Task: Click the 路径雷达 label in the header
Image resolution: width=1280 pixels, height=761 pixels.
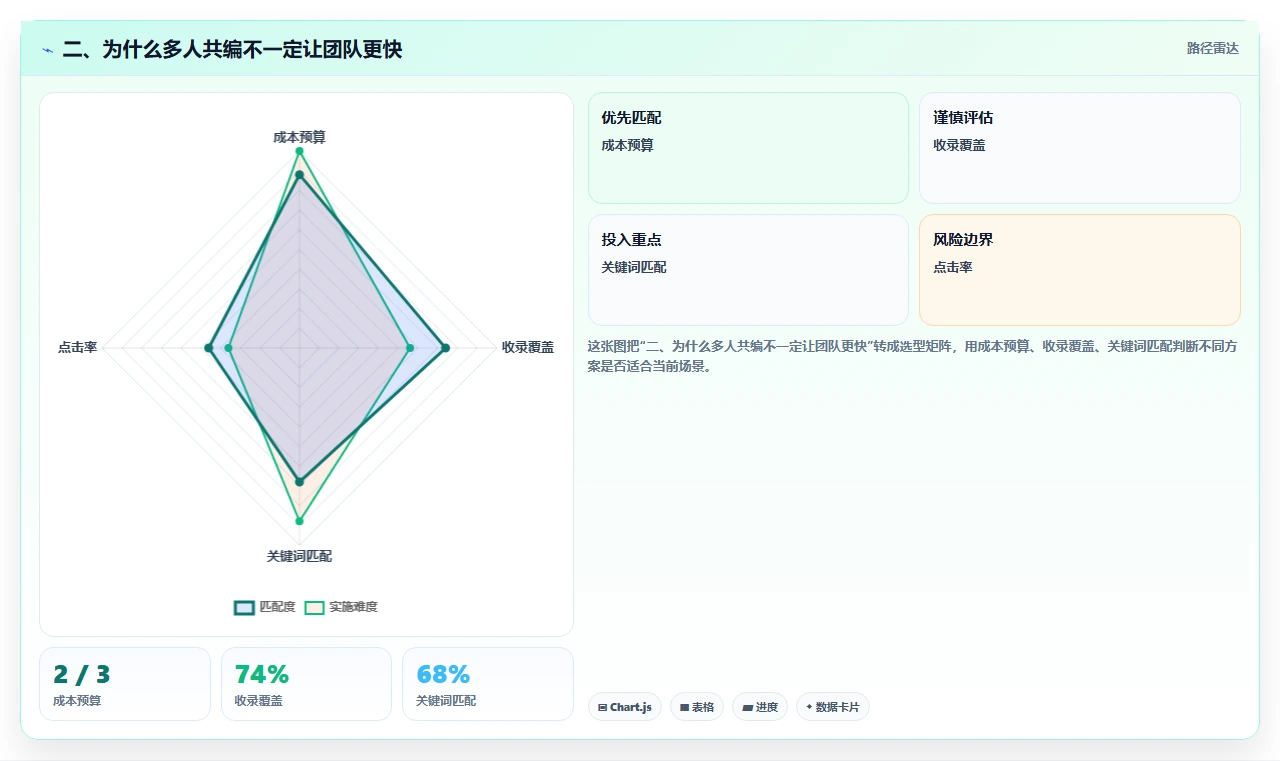Action: coord(1213,48)
